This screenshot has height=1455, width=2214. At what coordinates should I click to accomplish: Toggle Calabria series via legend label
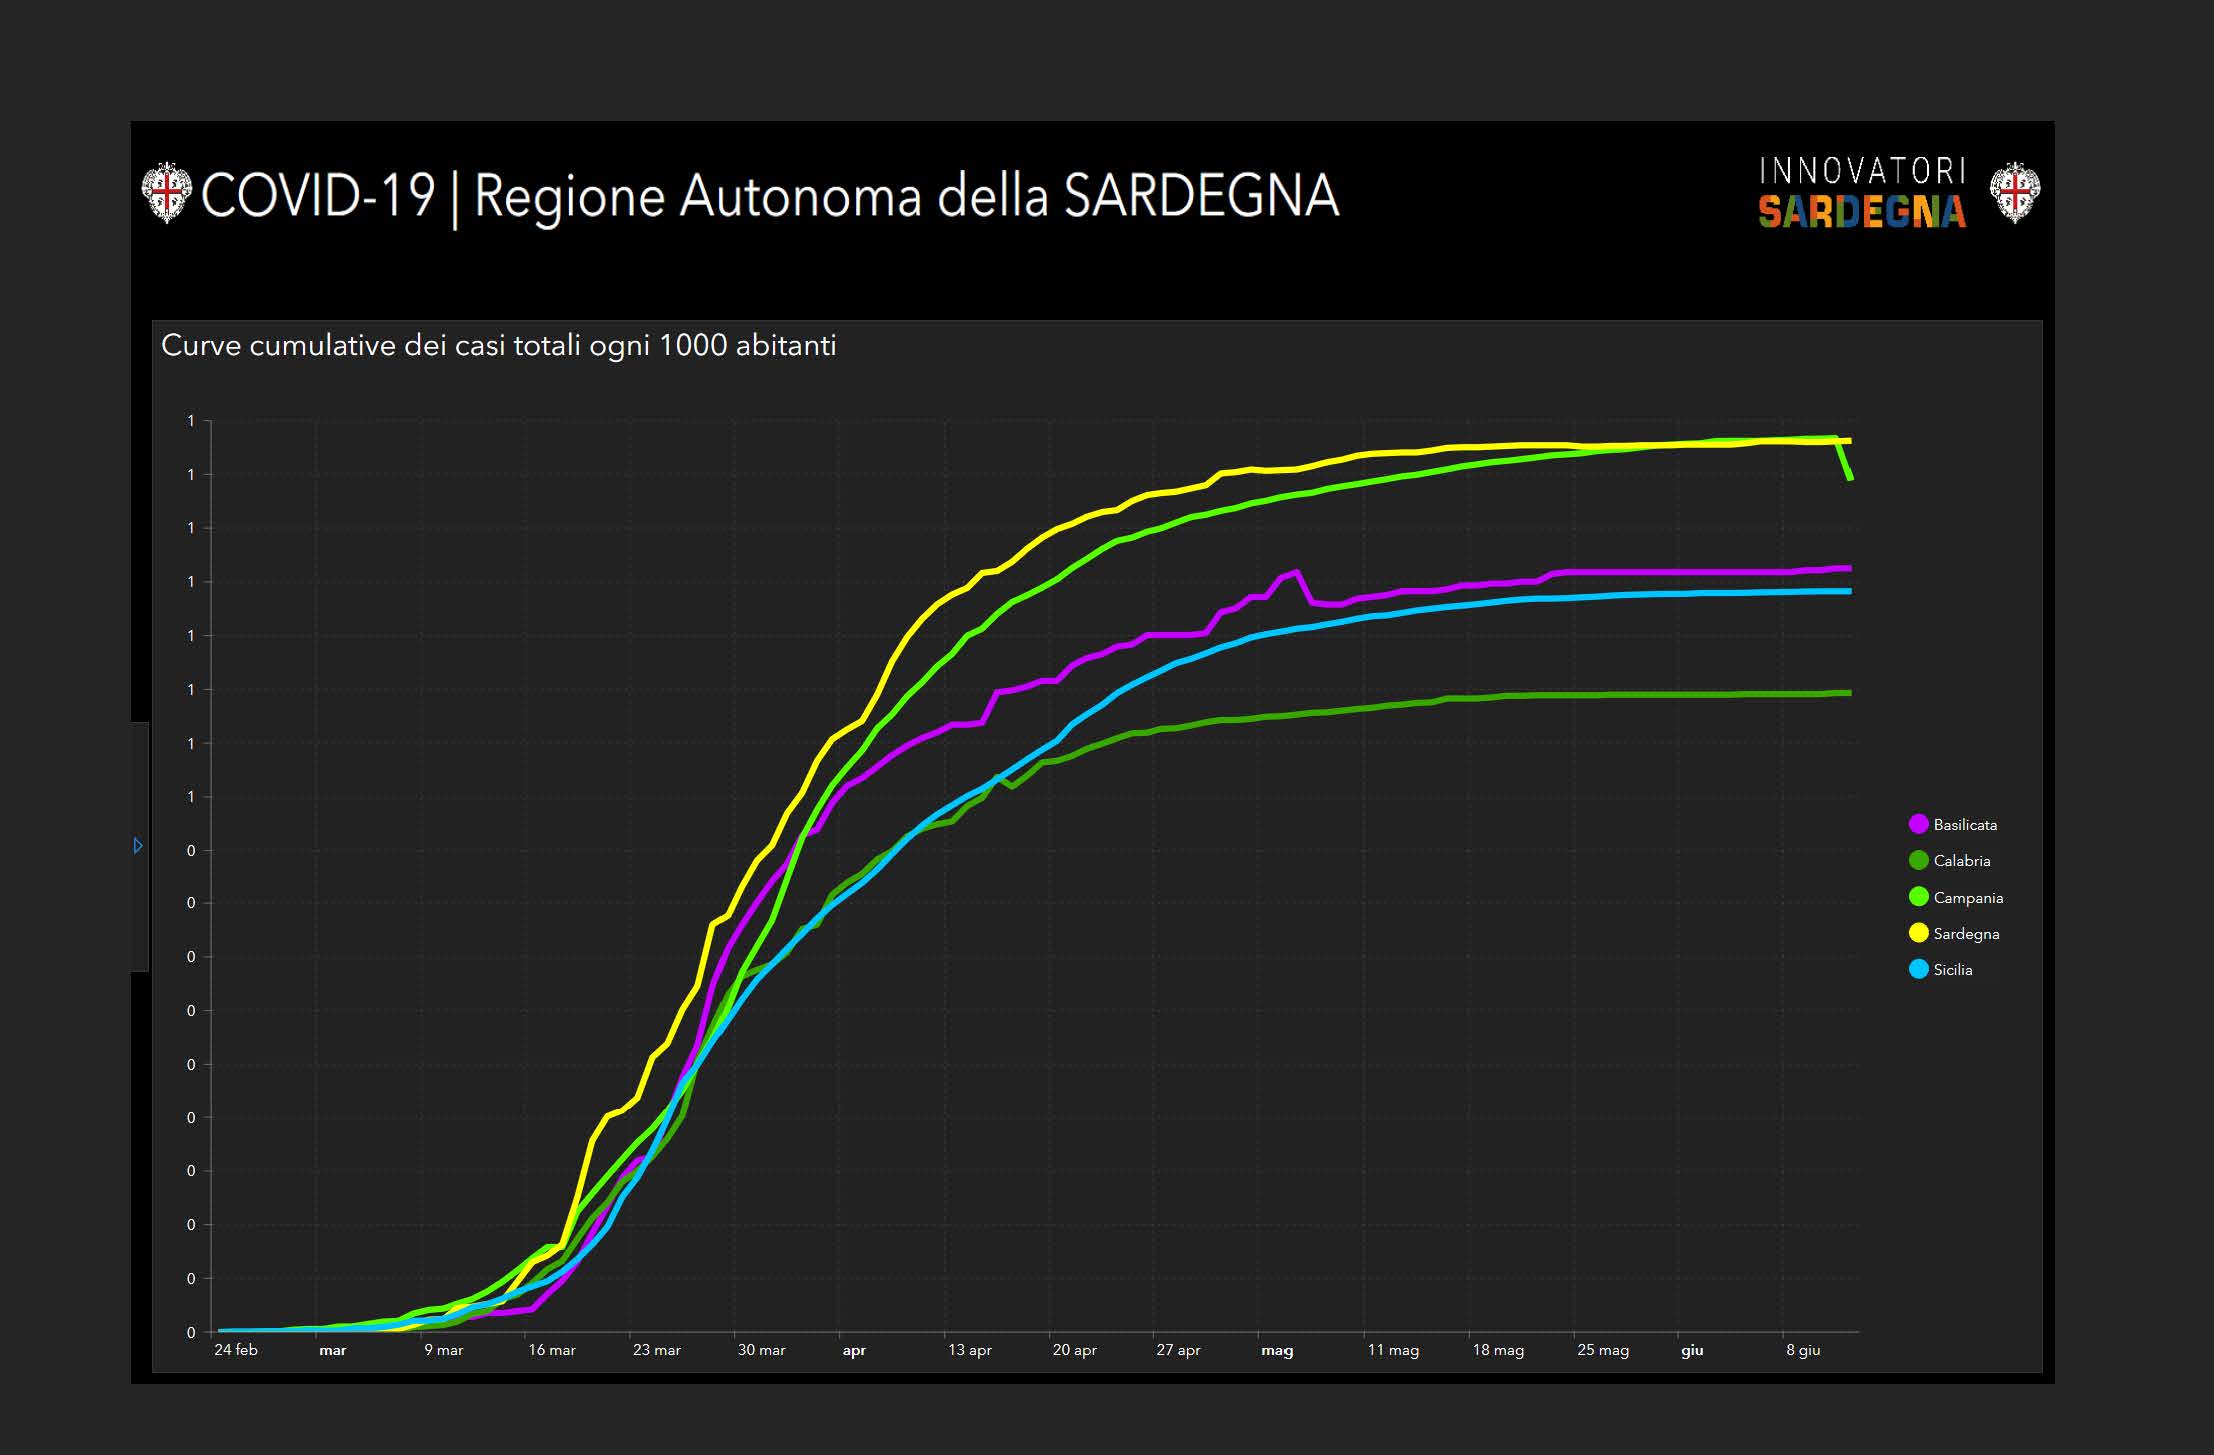[1961, 861]
